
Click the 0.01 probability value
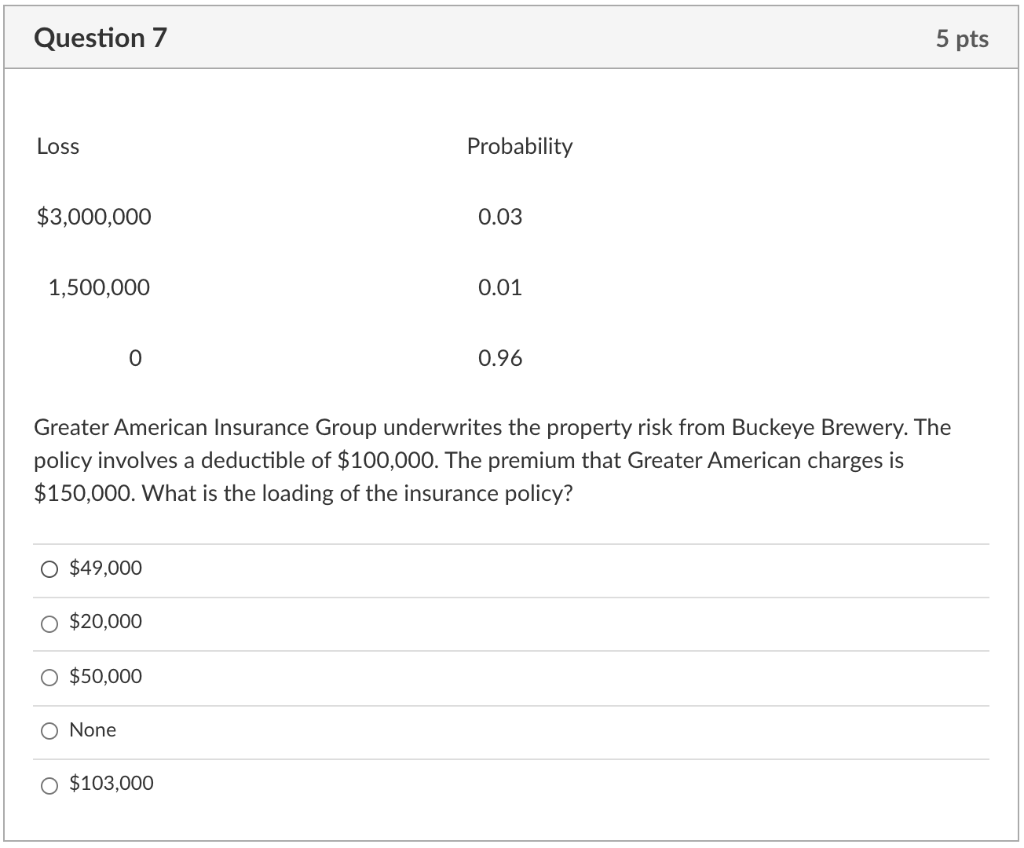499,287
